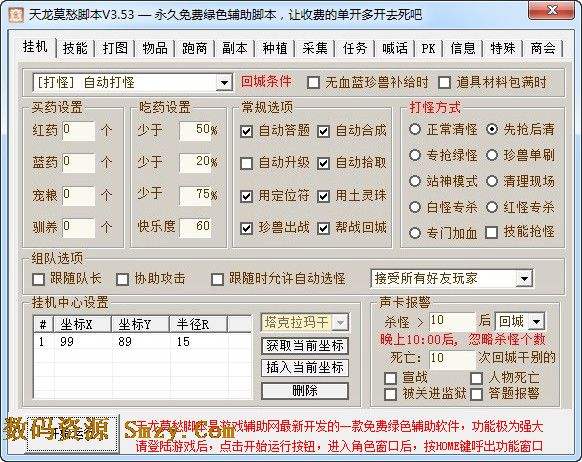Enable 宣战 alarm checkbox
The width and height of the screenshot is (582, 462).
390,378
